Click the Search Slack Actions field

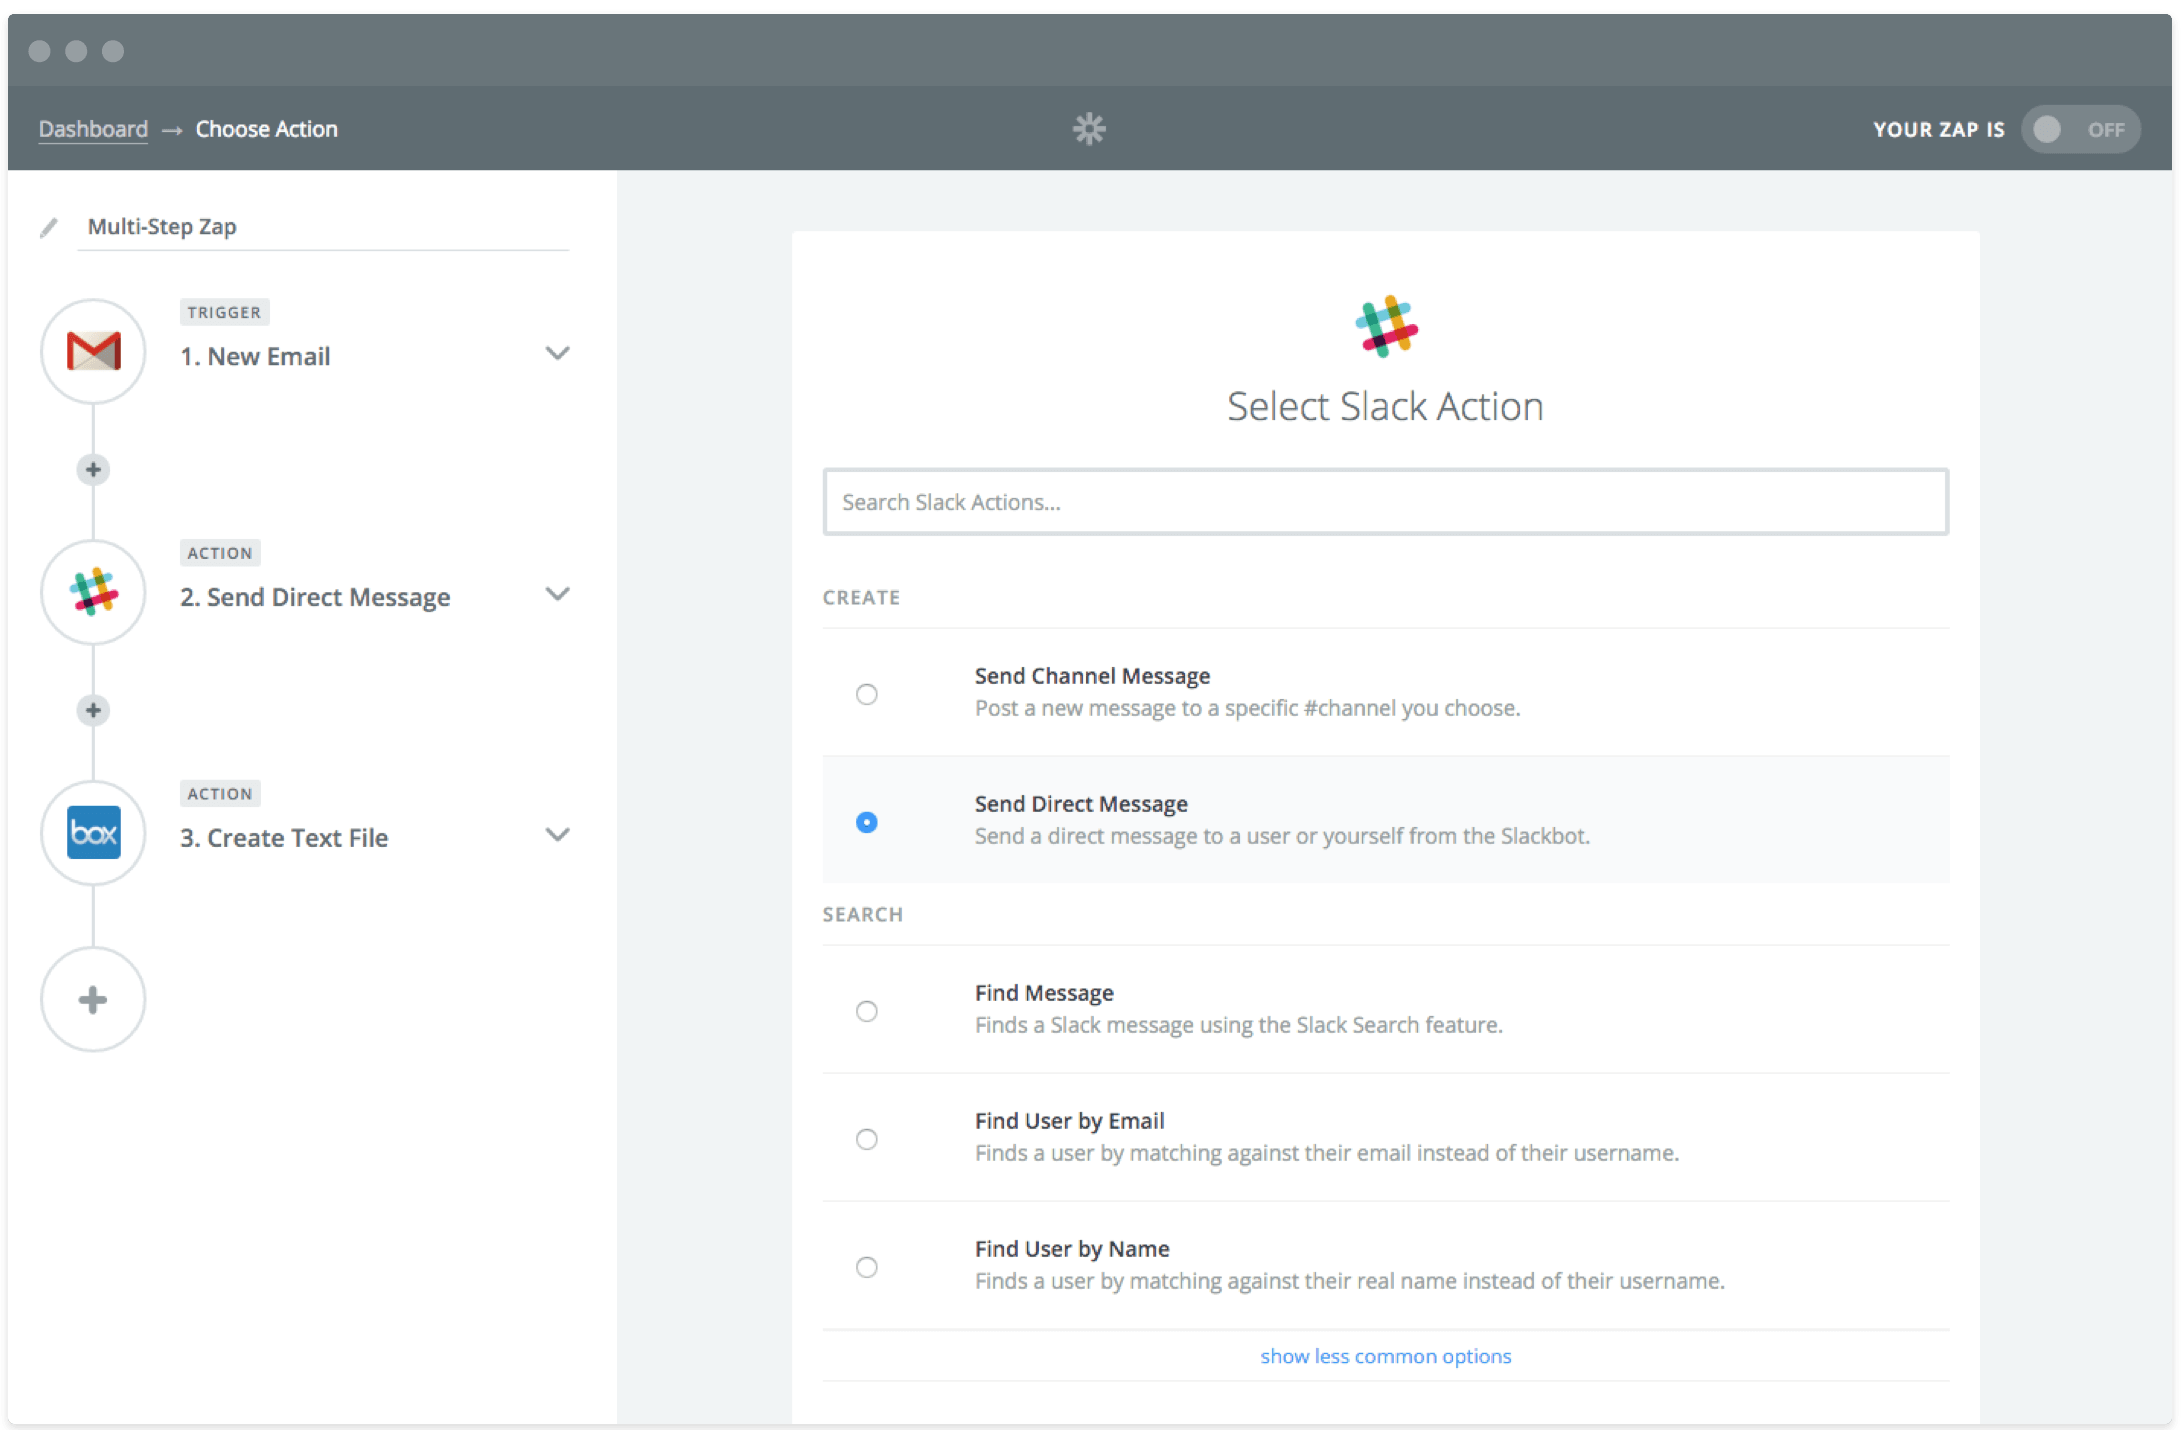1385,502
